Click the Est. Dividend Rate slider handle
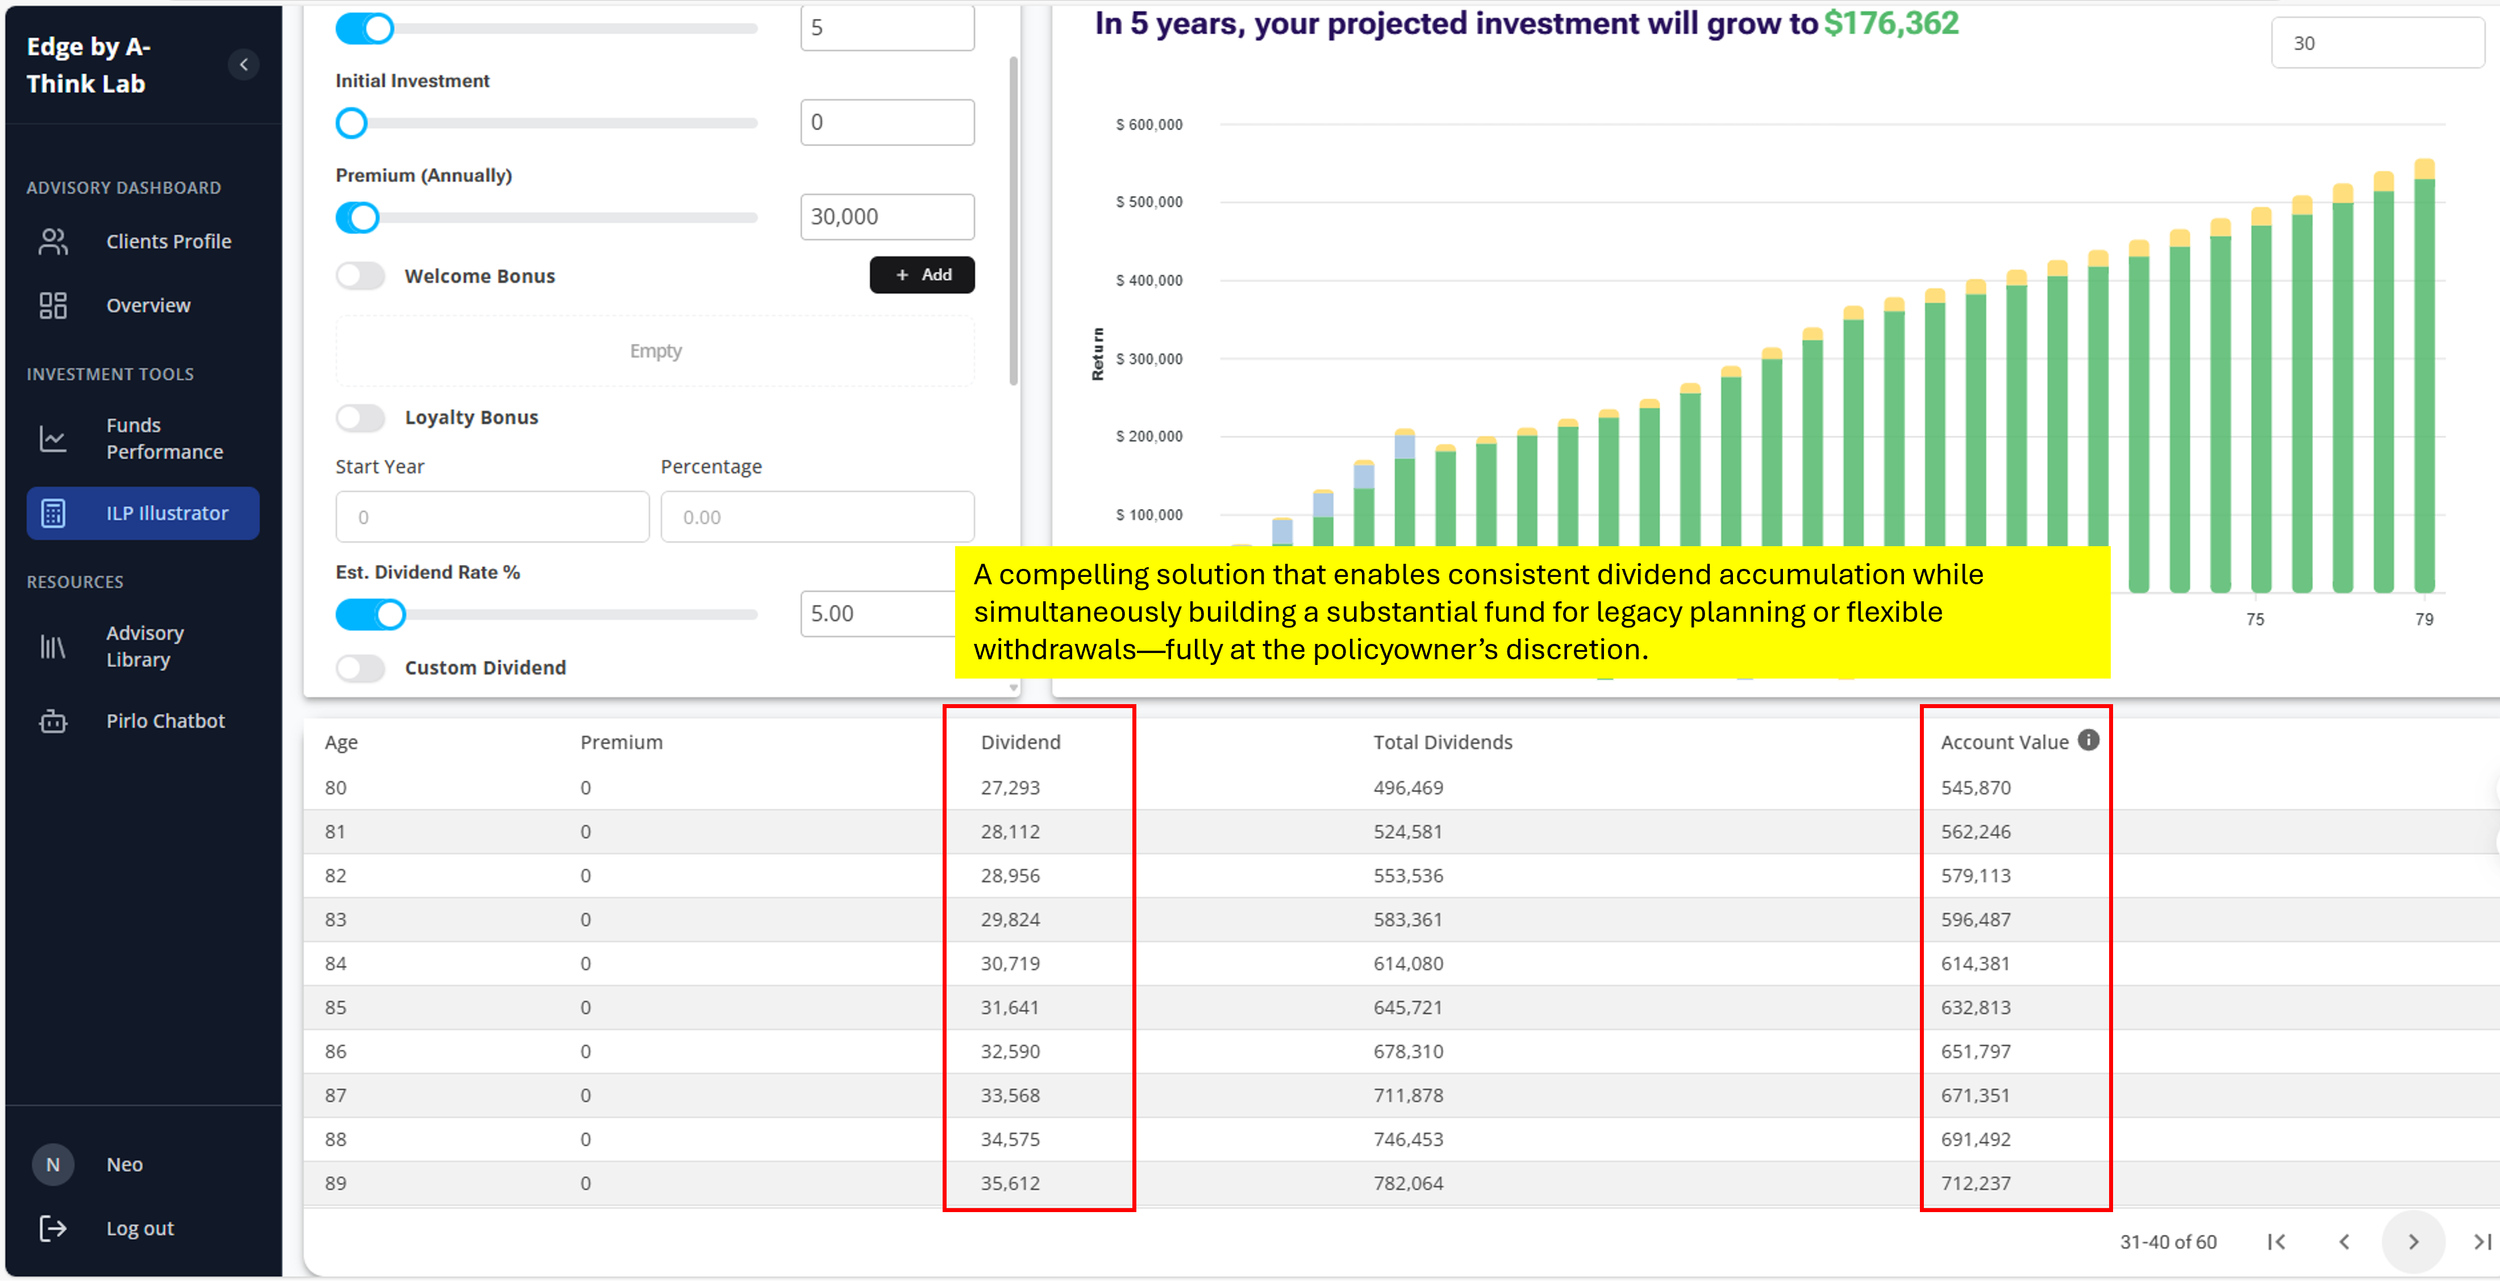The height and width of the screenshot is (1281, 2500). (391, 614)
